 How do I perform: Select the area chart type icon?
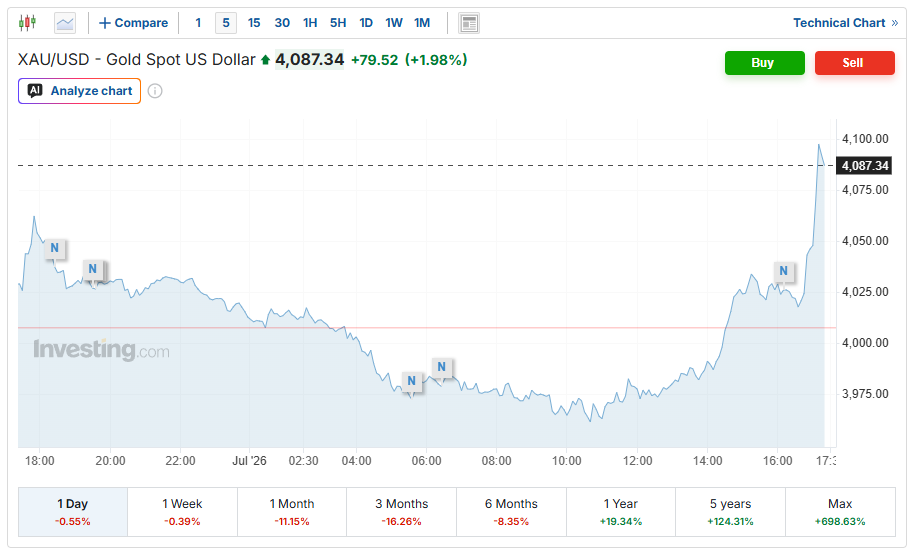(65, 23)
